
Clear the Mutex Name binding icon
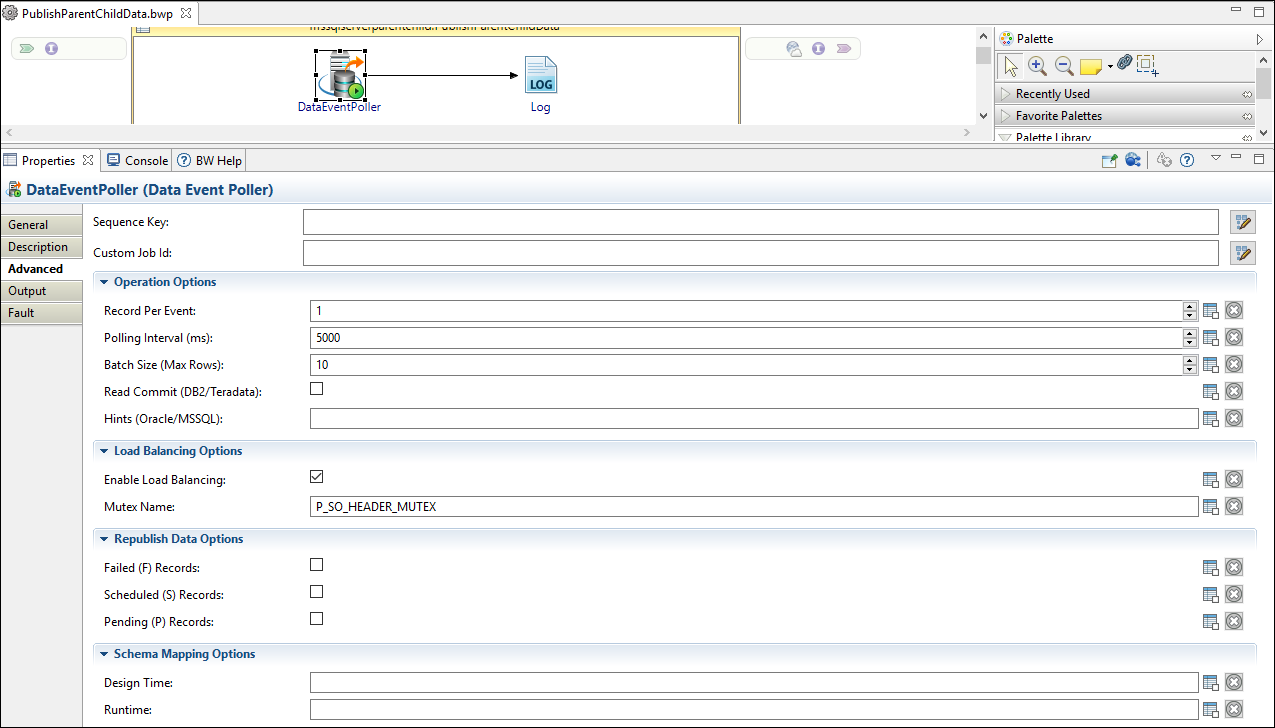(1234, 507)
